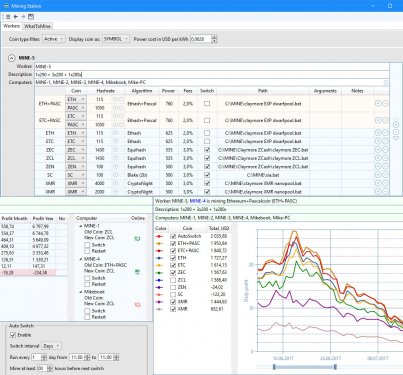Click the Worker name input field
403x375 pixels.
tap(212, 66)
